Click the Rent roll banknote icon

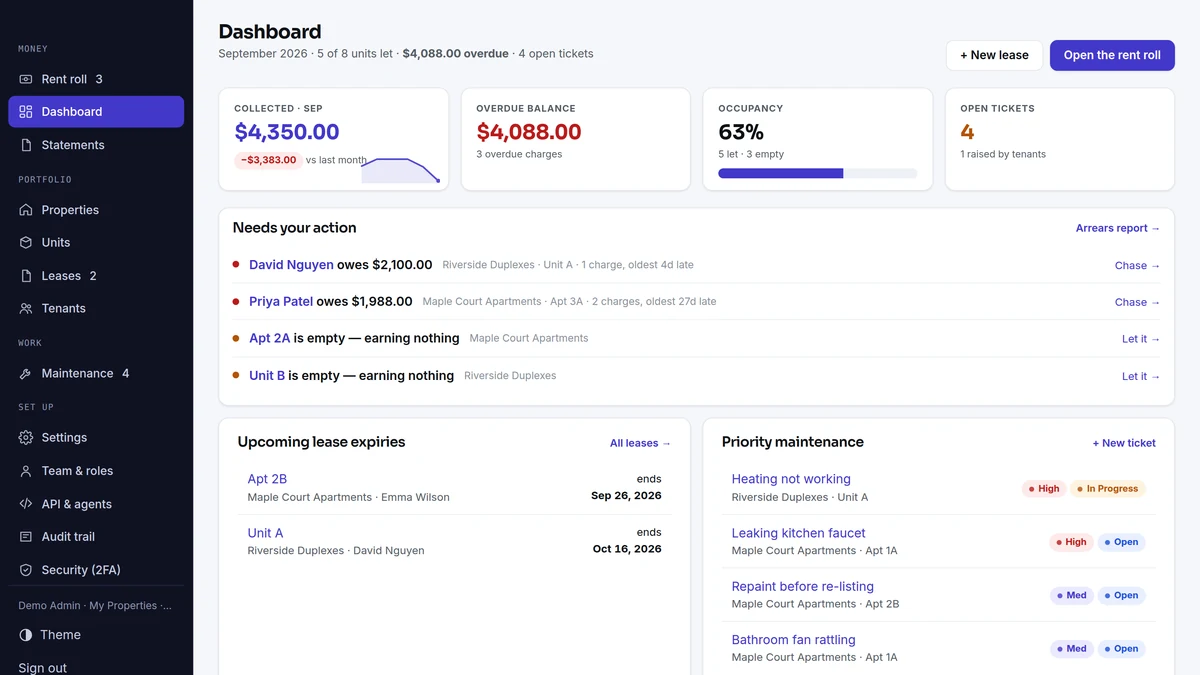26,79
